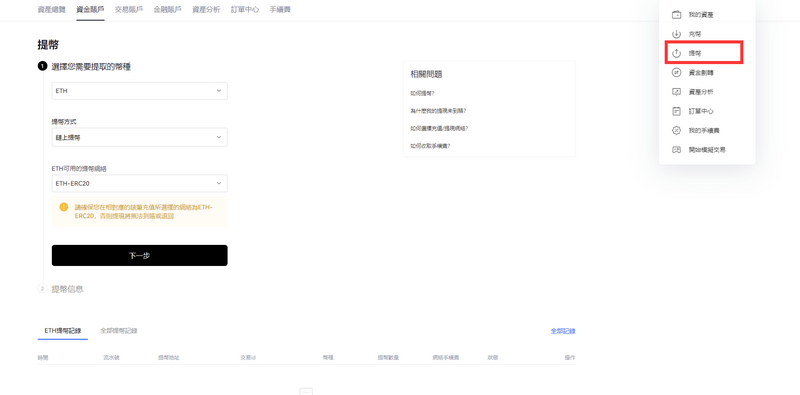
Task: Choose 開始模擬交易 in the dropdown menu
Action: click(707, 150)
